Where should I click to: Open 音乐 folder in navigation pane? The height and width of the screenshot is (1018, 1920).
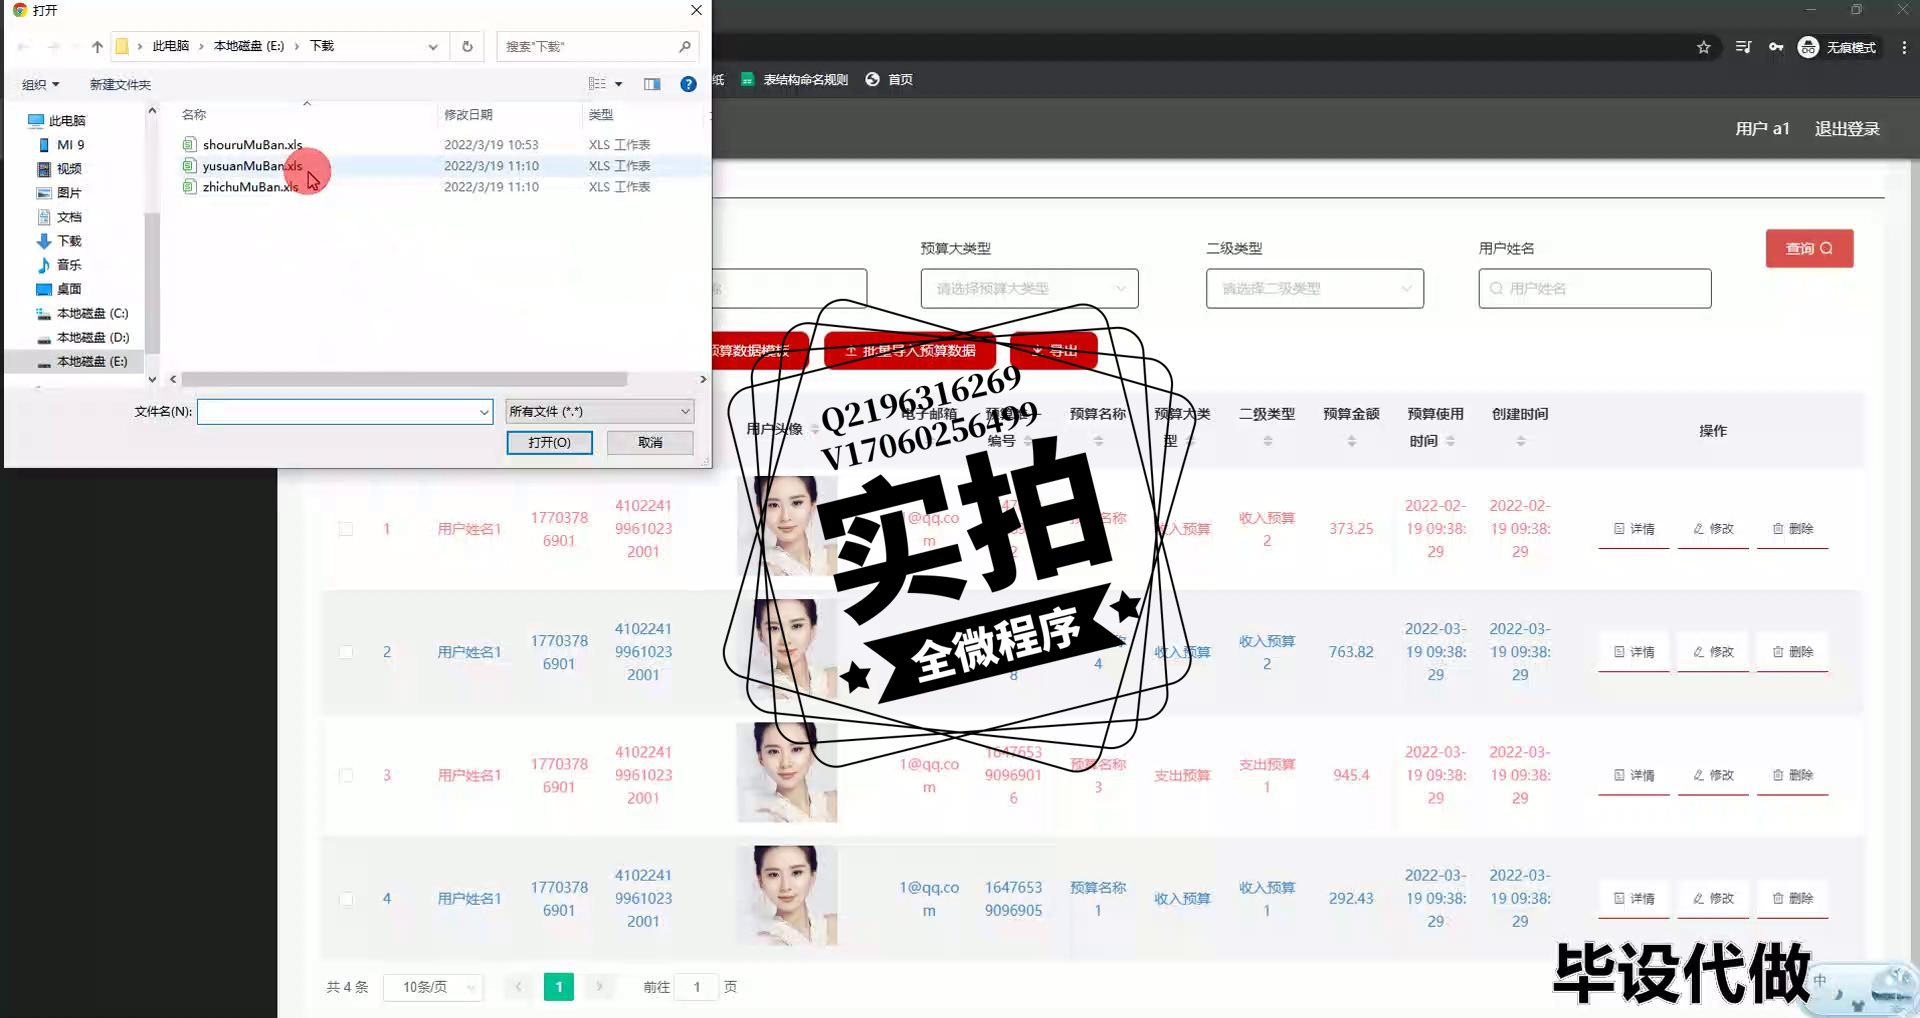point(60,265)
